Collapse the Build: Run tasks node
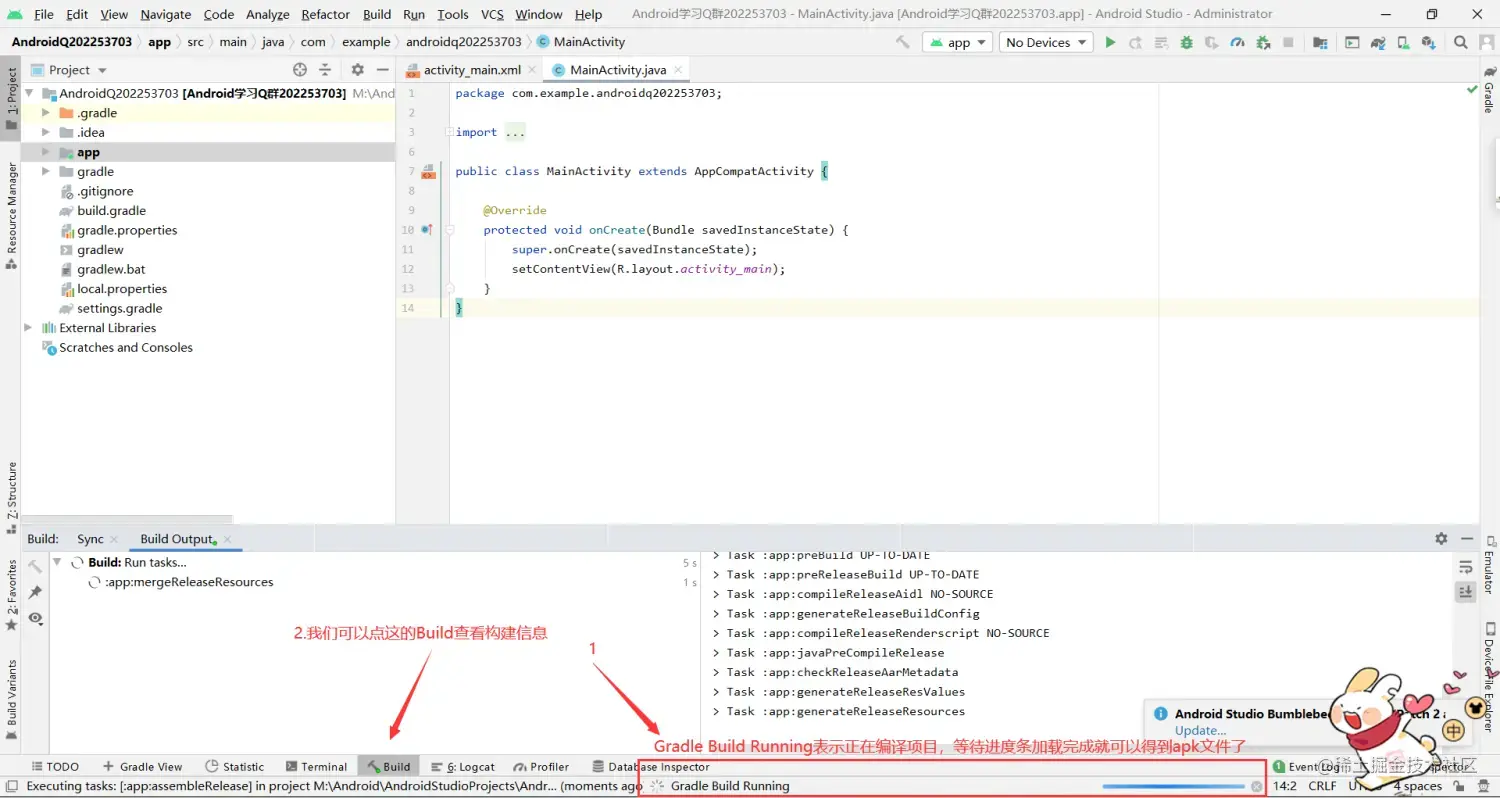Image resolution: width=1500 pixels, height=798 pixels. pyautogui.click(x=57, y=562)
